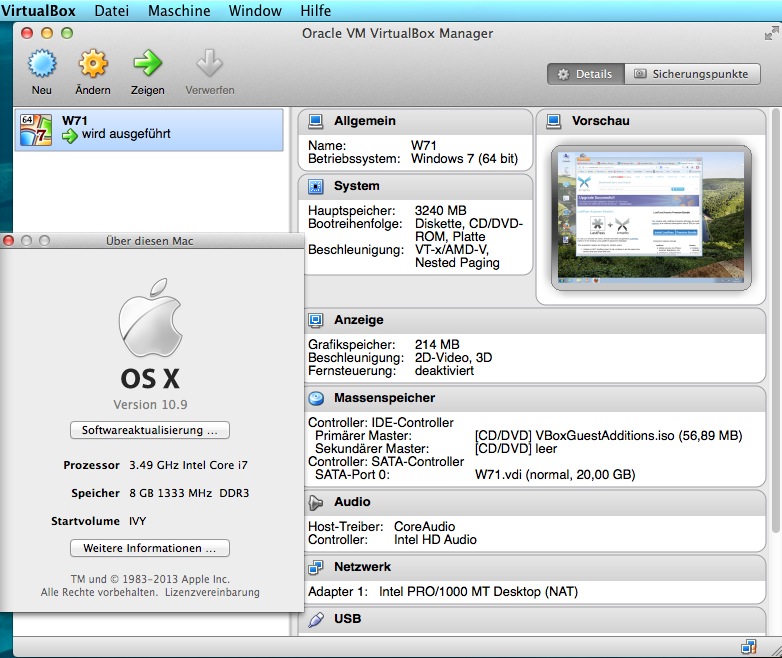Click the W71 Windows 7 VM icon
This screenshot has width=782, height=658.
(35, 130)
